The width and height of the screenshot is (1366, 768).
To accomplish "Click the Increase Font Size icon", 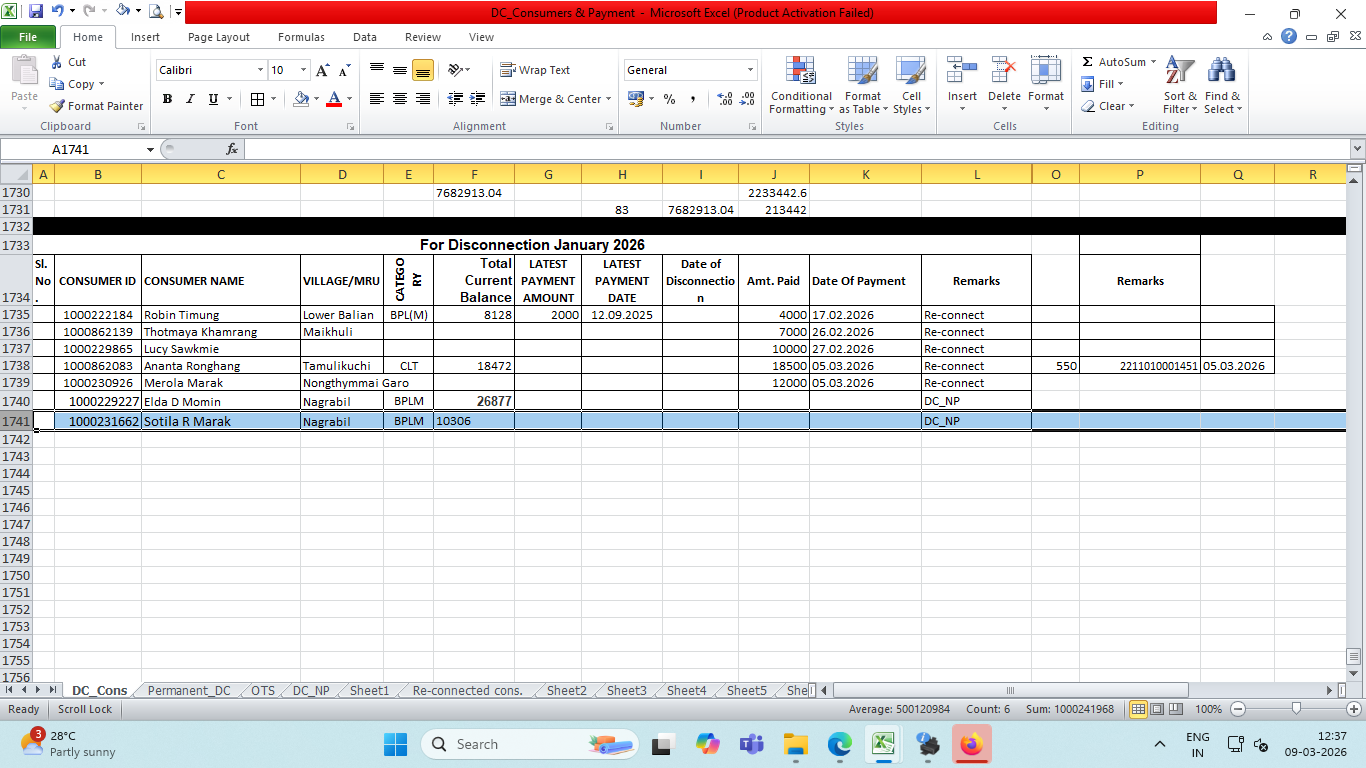I will 322,70.
